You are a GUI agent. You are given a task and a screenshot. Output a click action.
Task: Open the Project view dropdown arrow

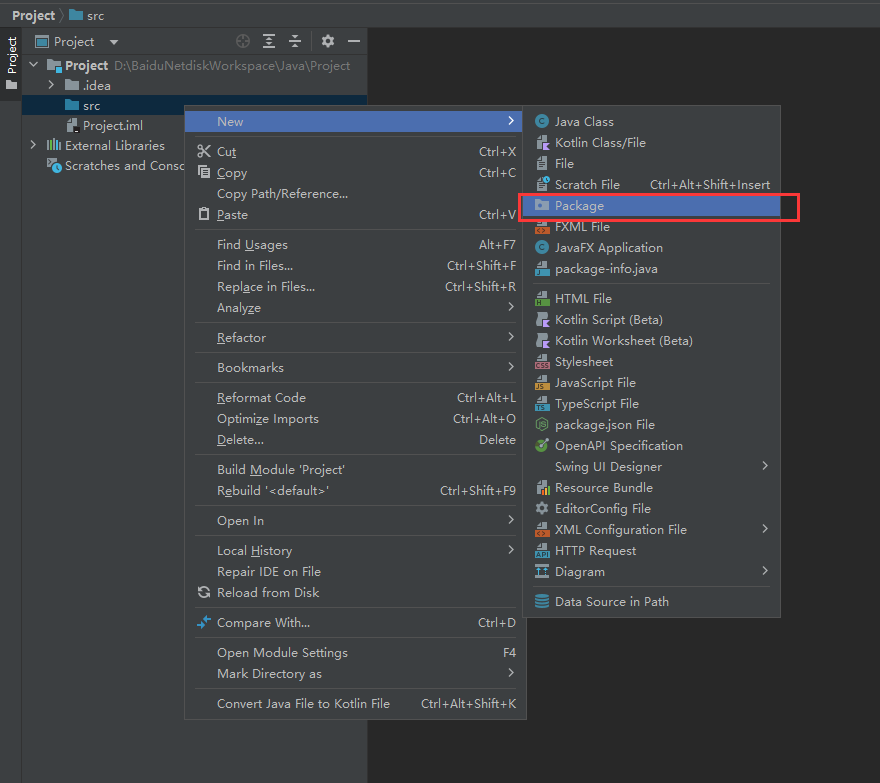[113, 42]
